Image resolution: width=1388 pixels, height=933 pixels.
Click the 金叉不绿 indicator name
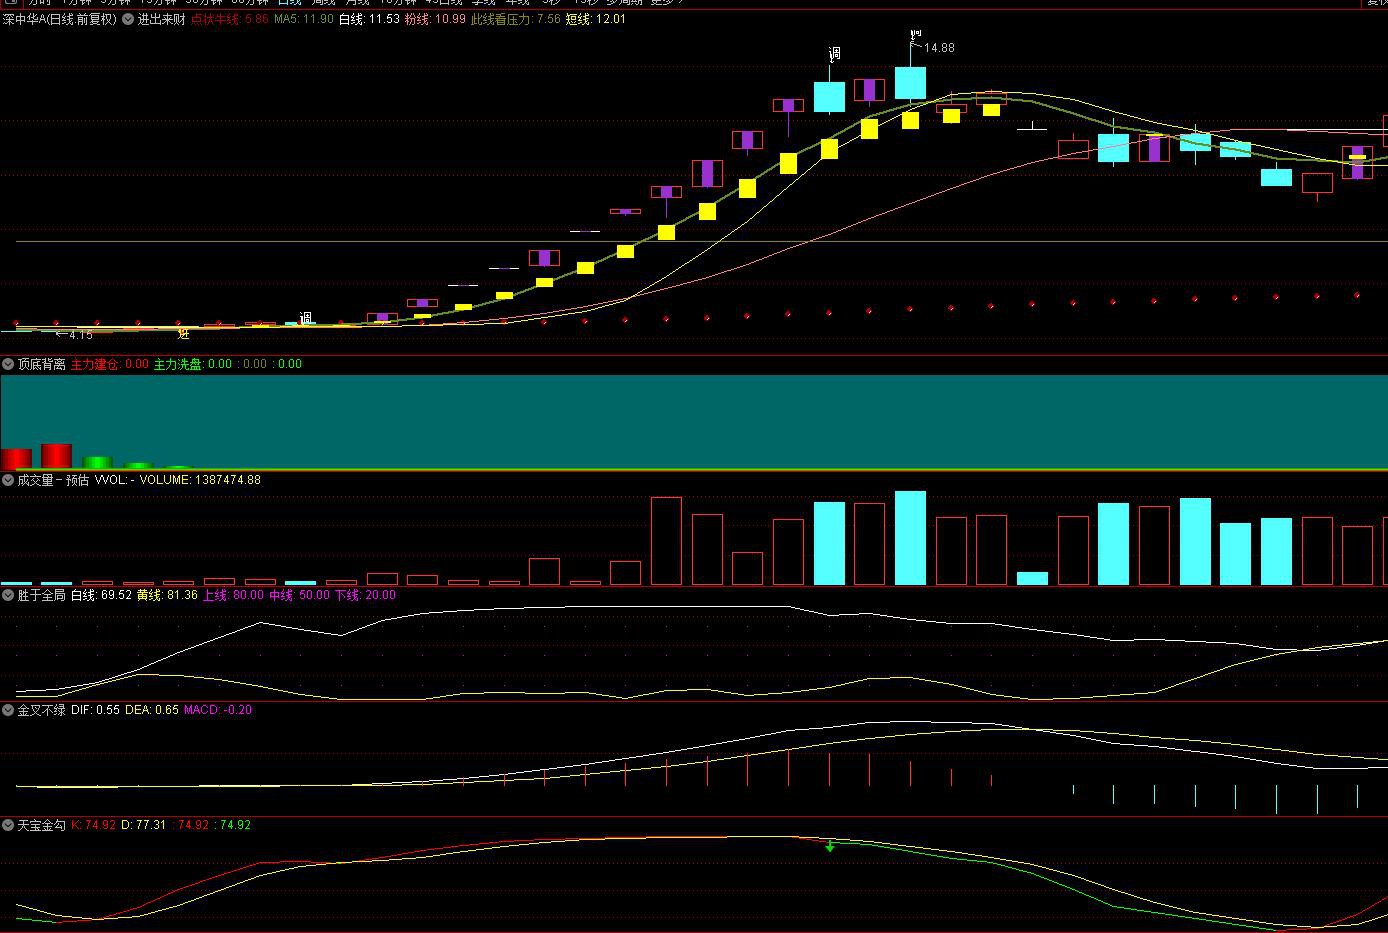pos(41,710)
